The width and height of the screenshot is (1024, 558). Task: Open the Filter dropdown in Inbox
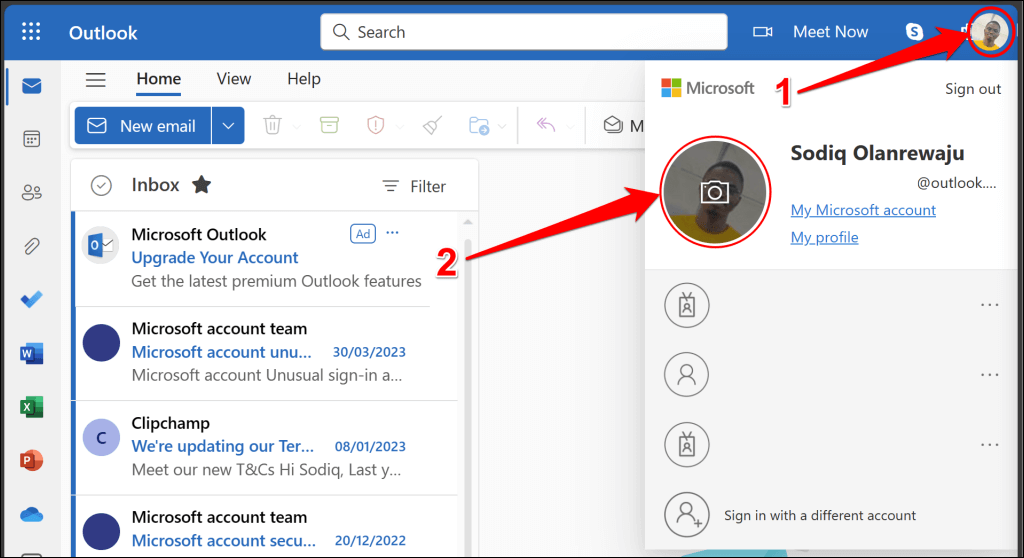pos(414,186)
